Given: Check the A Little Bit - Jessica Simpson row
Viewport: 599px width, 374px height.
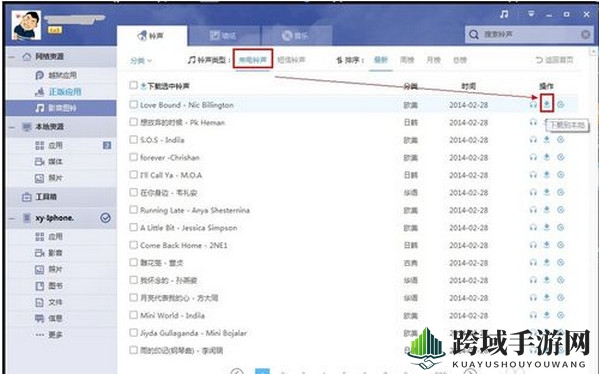Looking at the screenshot, I should pyautogui.click(x=133, y=227).
